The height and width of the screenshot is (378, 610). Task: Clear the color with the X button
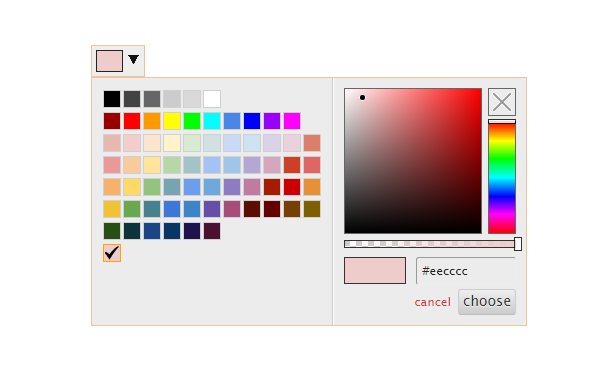tap(502, 102)
